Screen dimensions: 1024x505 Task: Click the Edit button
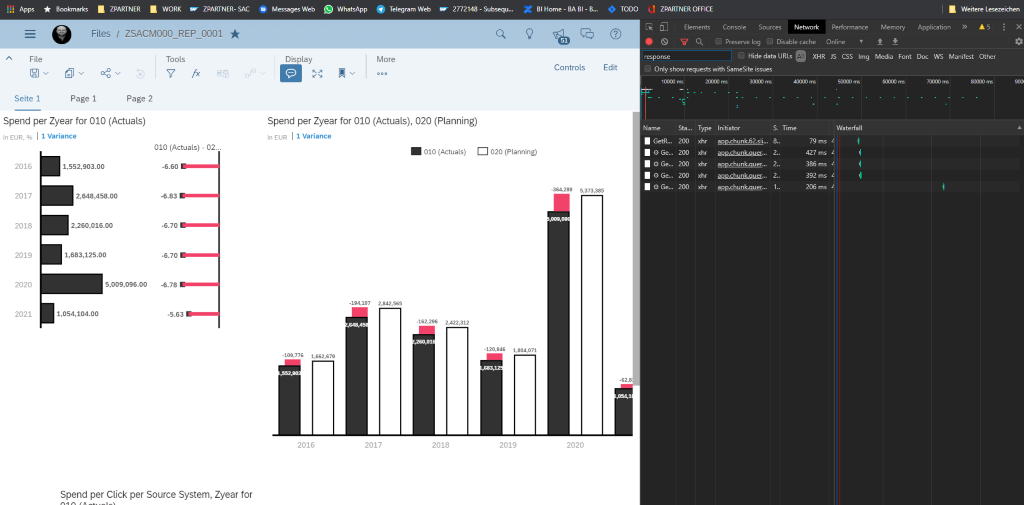610,67
